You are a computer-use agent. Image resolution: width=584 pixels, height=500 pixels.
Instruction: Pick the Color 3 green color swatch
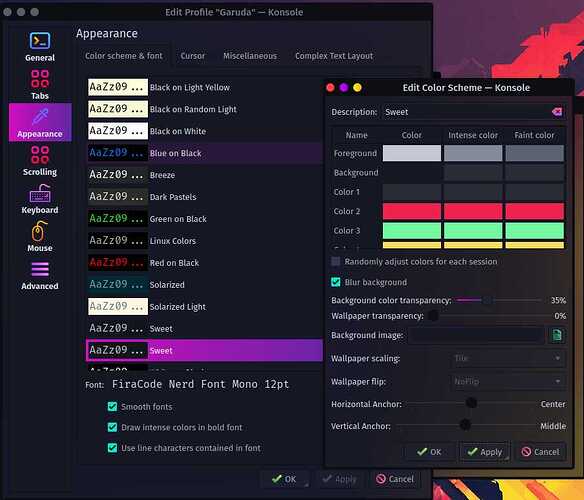click(412, 231)
